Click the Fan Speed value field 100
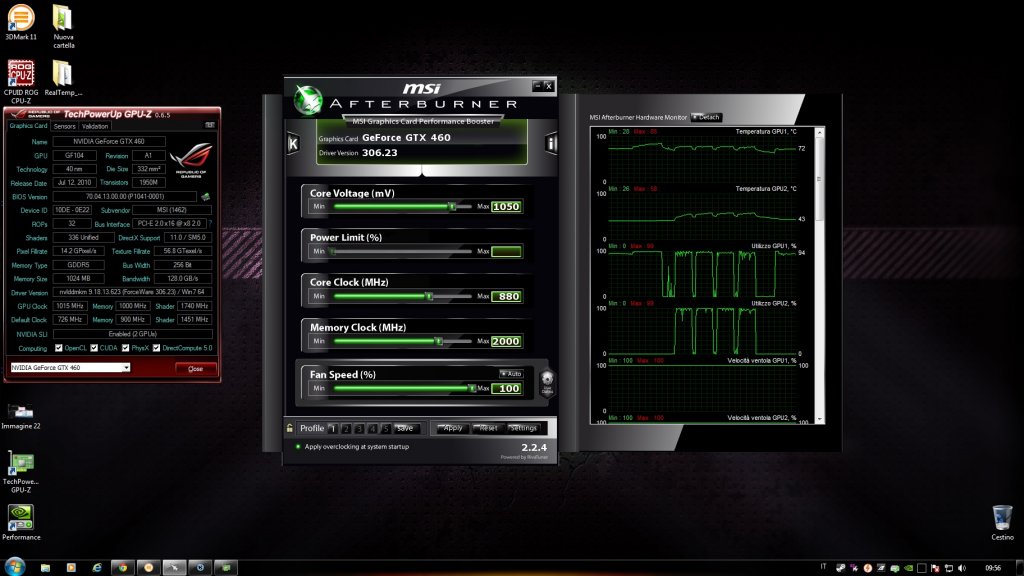1024x576 pixels. 506,388
